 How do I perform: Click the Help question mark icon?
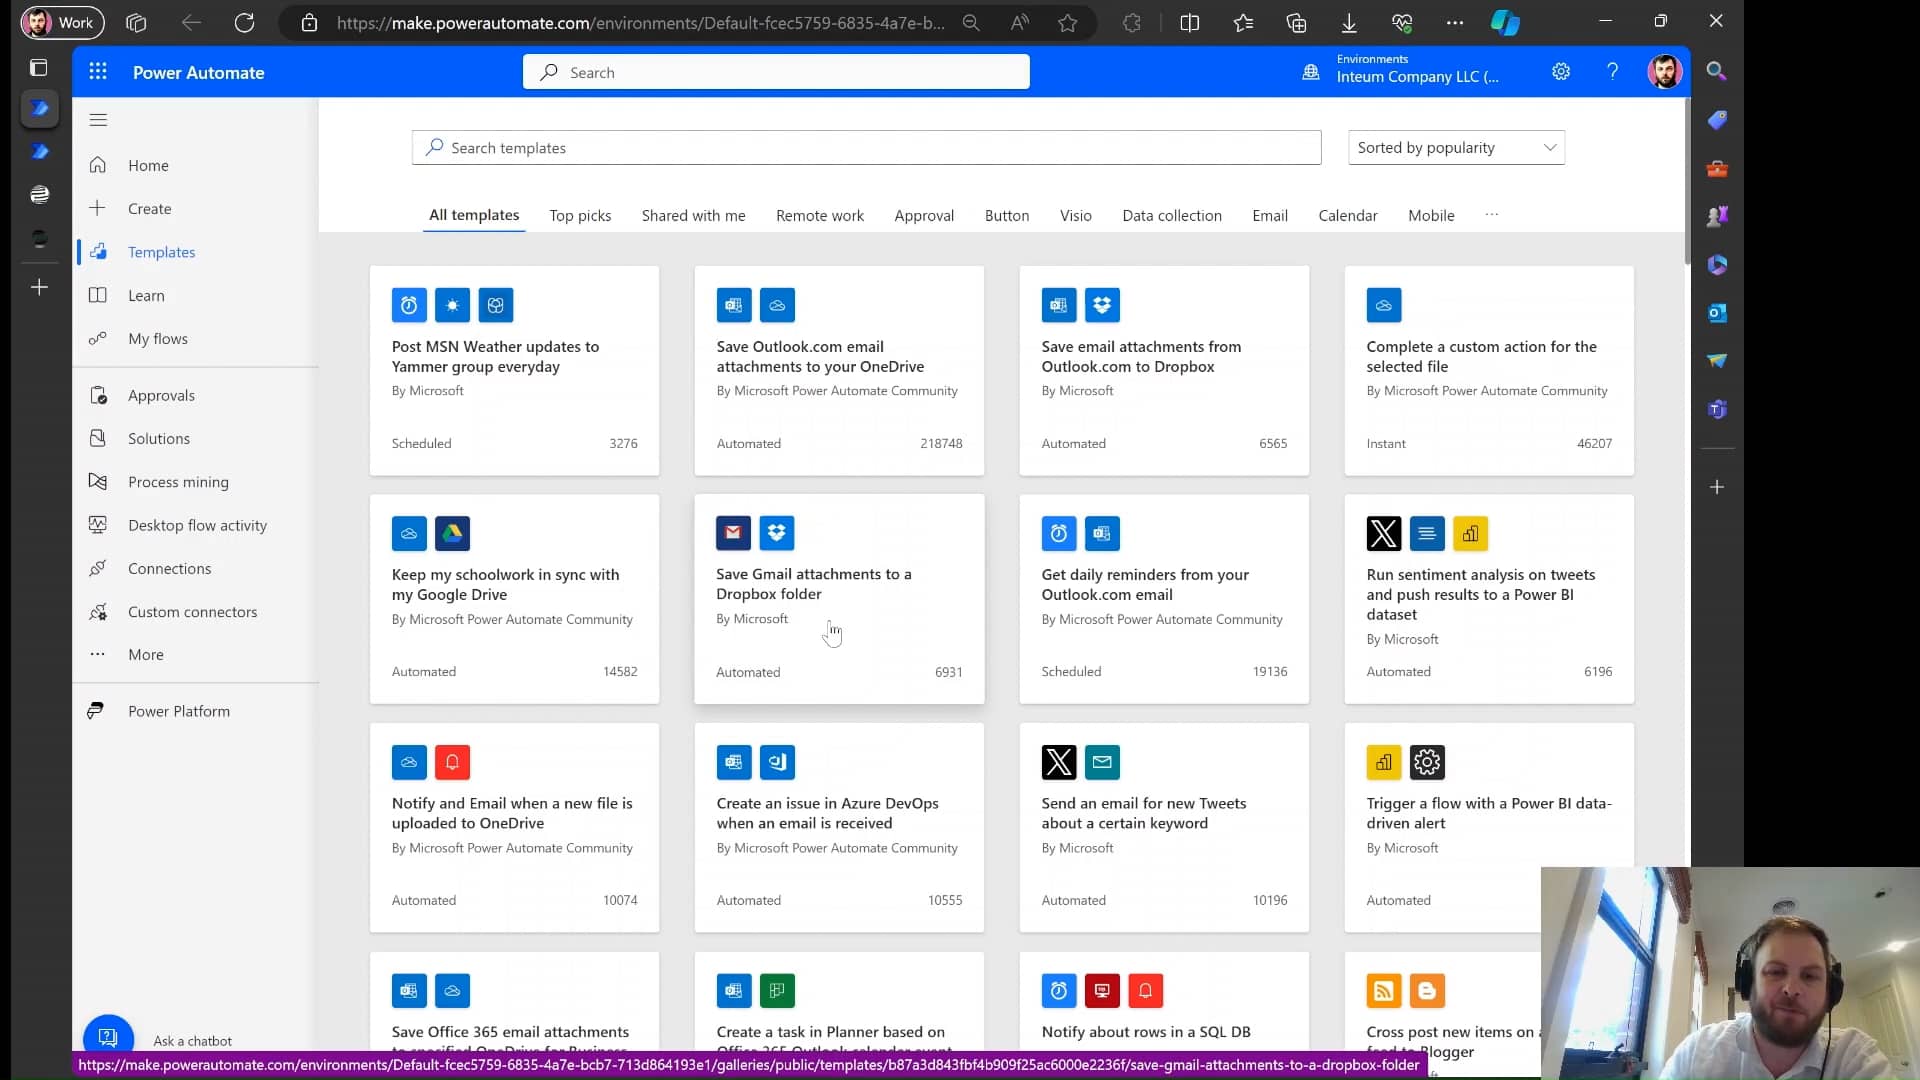1612,72
